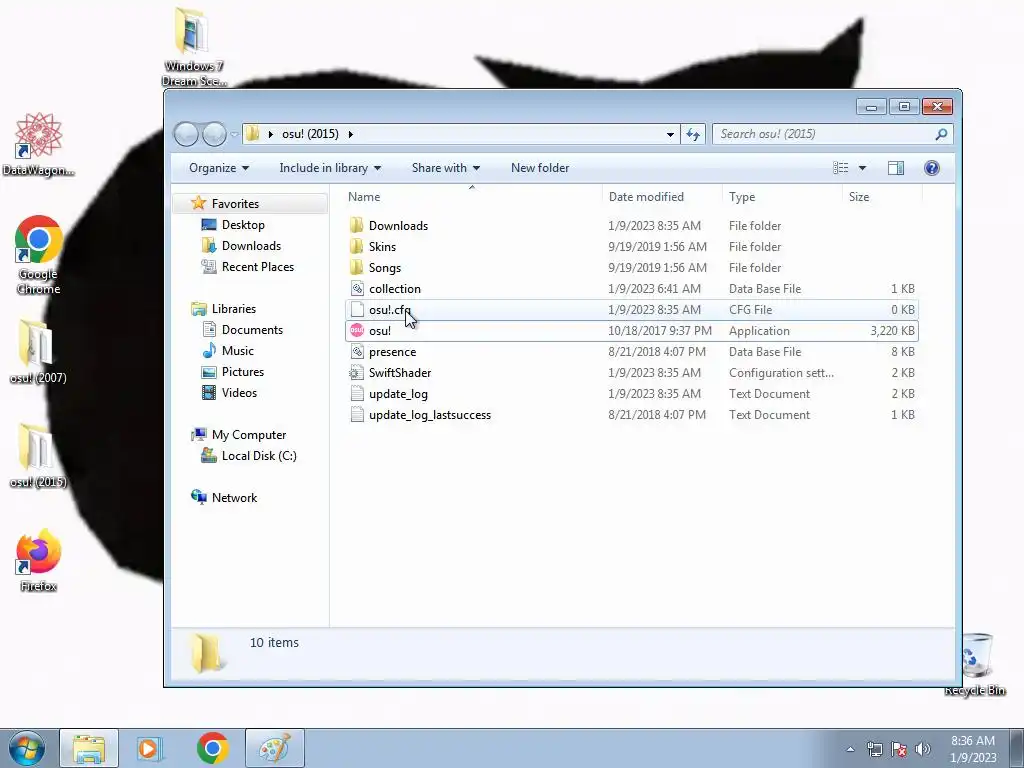This screenshot has height=768, width=1024.
Task: Select the osu! (2015) desktop folder
Action: click(x=38, y=455)
